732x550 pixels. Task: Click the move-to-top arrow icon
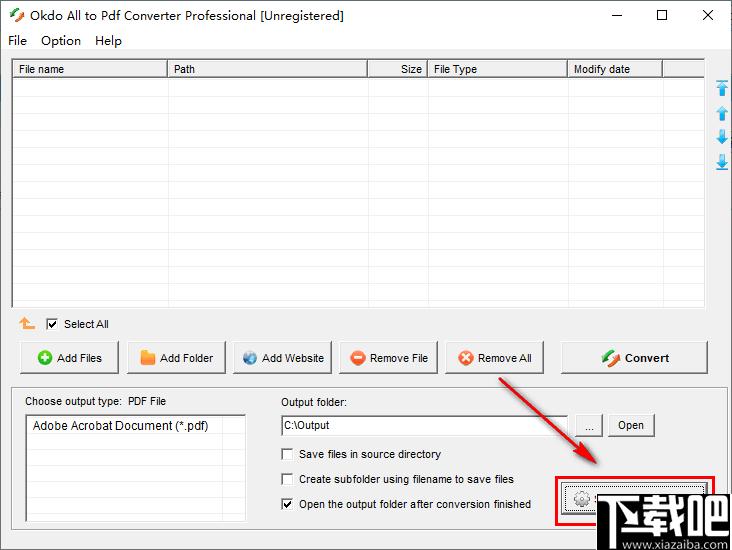tap(722, 88)
